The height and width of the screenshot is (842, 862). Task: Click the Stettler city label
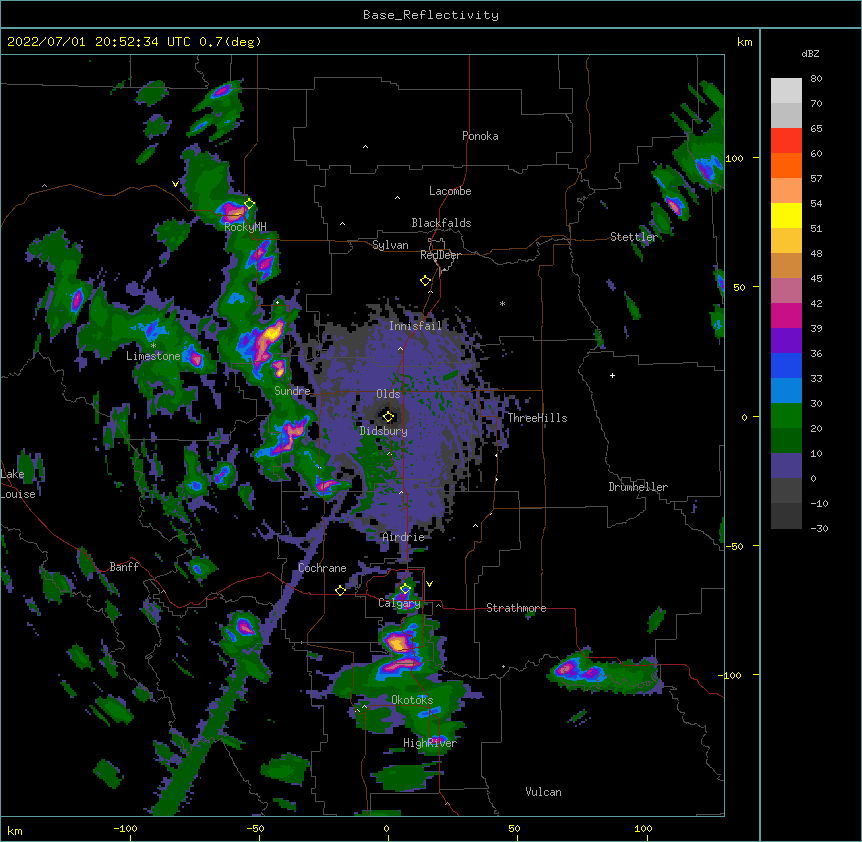pos(633,237)
